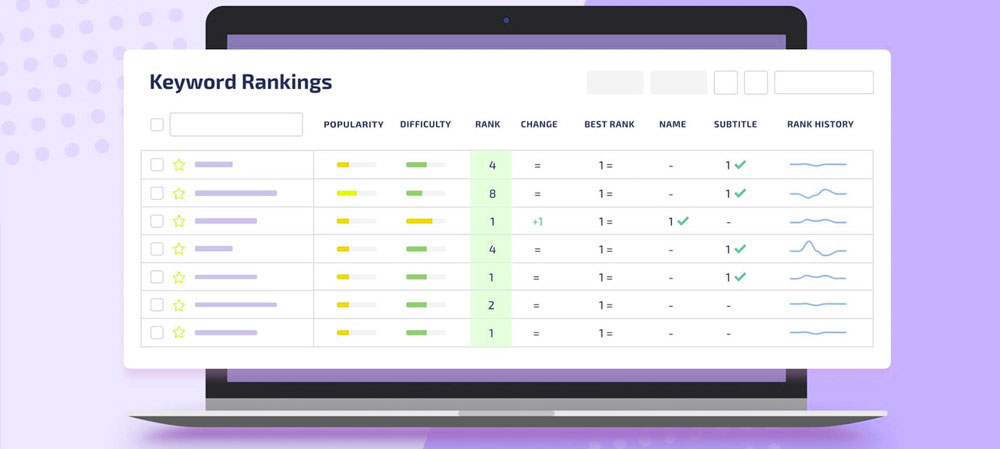Sort by the Popularity column header
Screen dimensions: 1000x449
[x=353, y=124]
